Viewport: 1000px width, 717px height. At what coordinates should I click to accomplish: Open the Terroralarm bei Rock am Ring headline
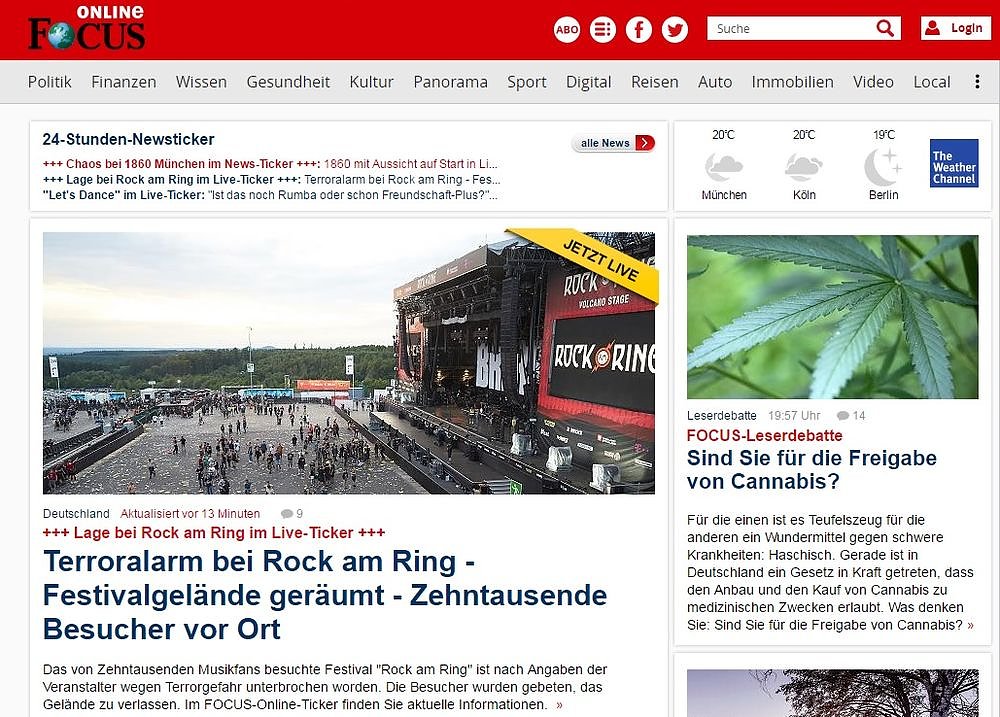point(325,595)
